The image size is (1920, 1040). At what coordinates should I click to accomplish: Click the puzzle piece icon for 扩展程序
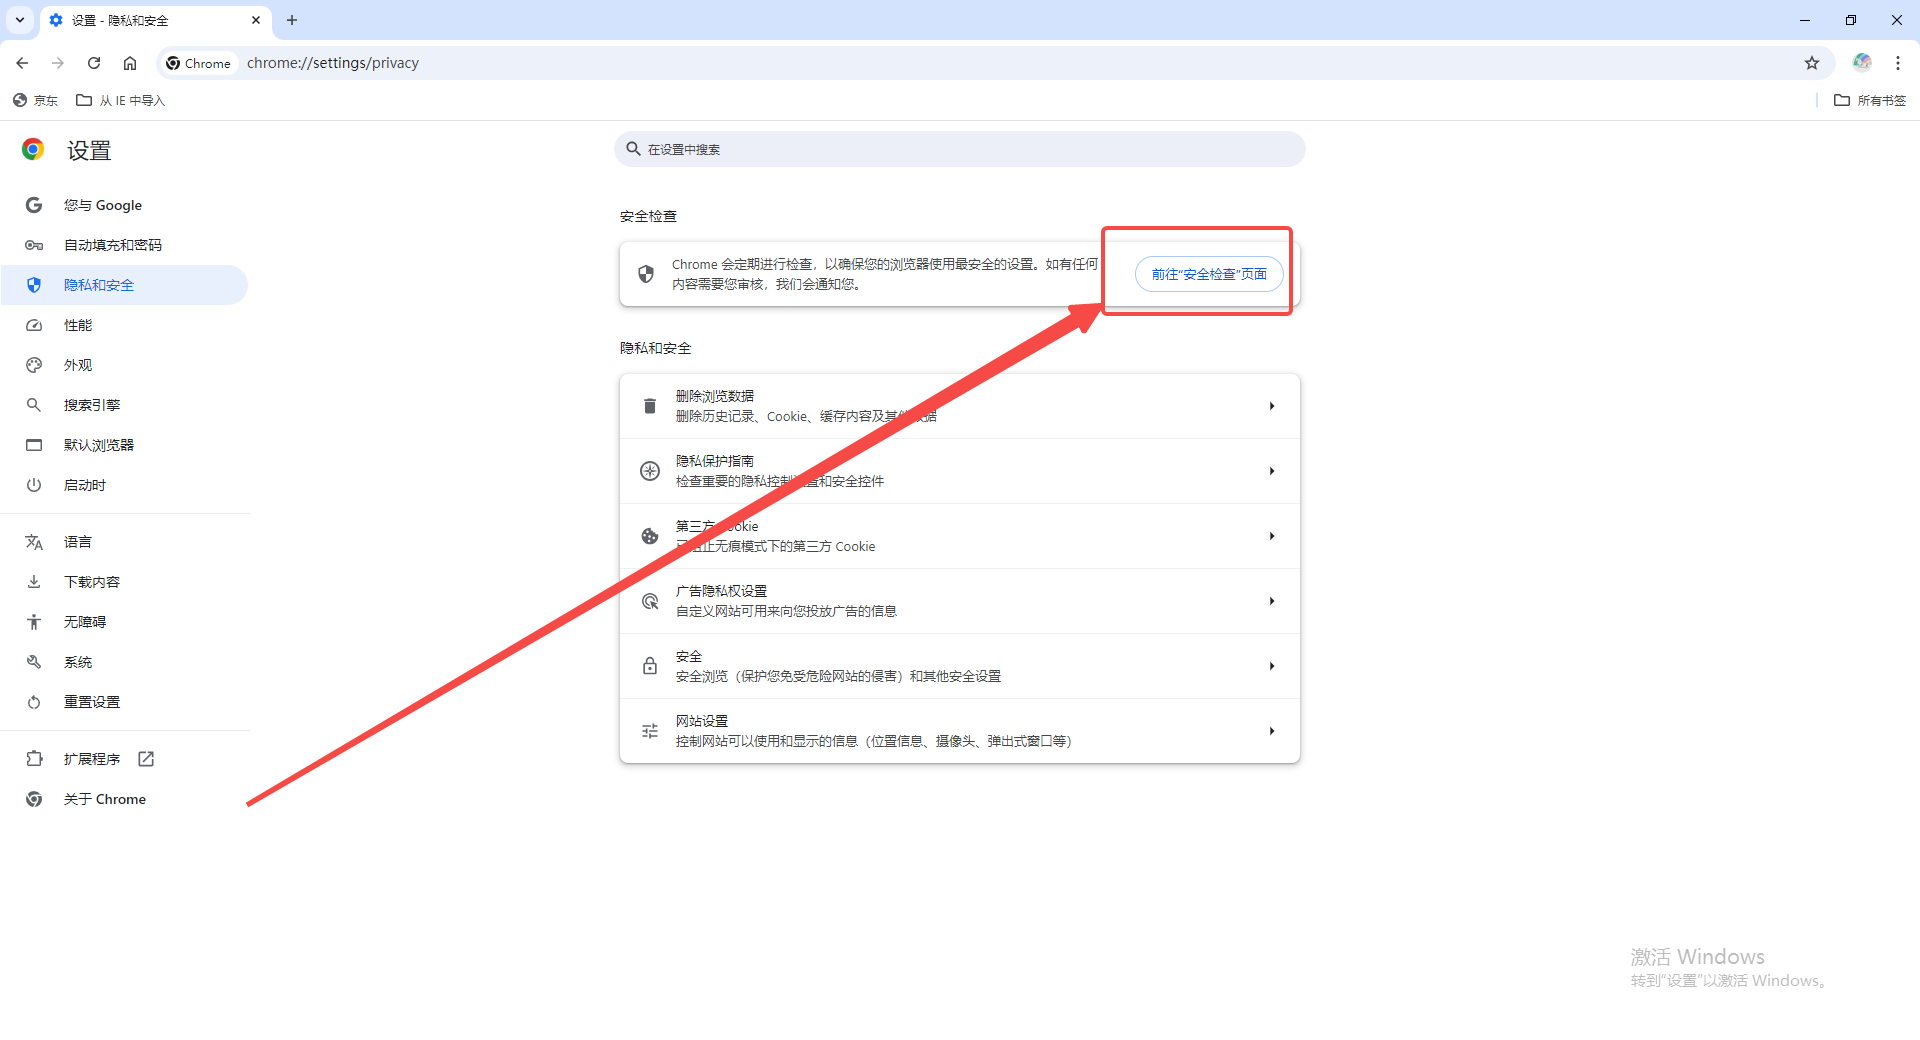pyautogui.click(x=34, y=759)
